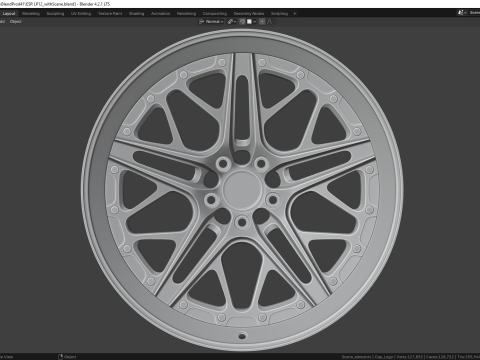The height and width of the screenshot is (360, 480).
Task: Open the Normal transform orientation dropdown
Action: (x=211, y=22)
